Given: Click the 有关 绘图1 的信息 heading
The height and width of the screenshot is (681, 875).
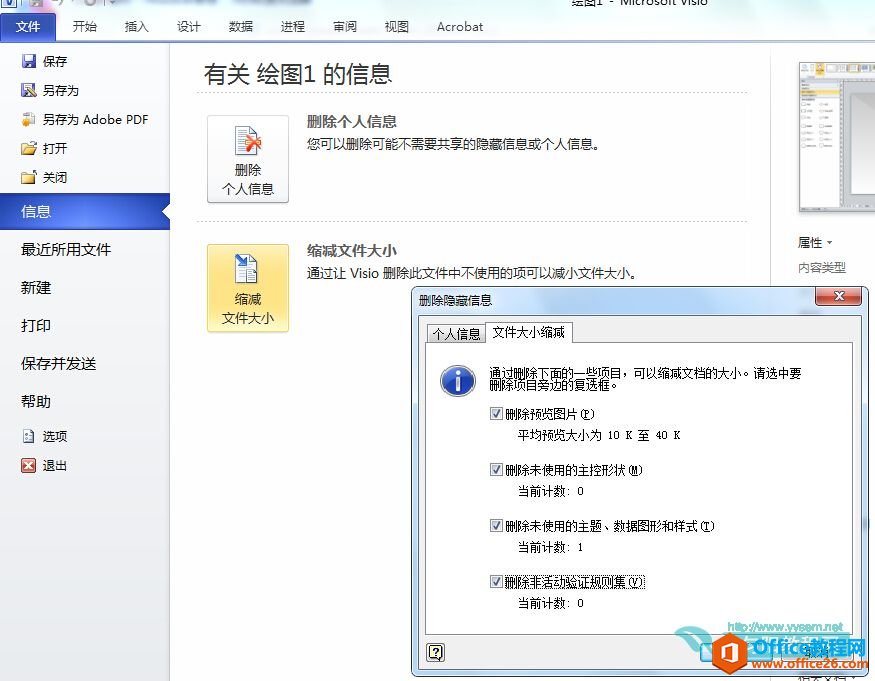Looking at the screenshot, I should [x=297, y=74].
